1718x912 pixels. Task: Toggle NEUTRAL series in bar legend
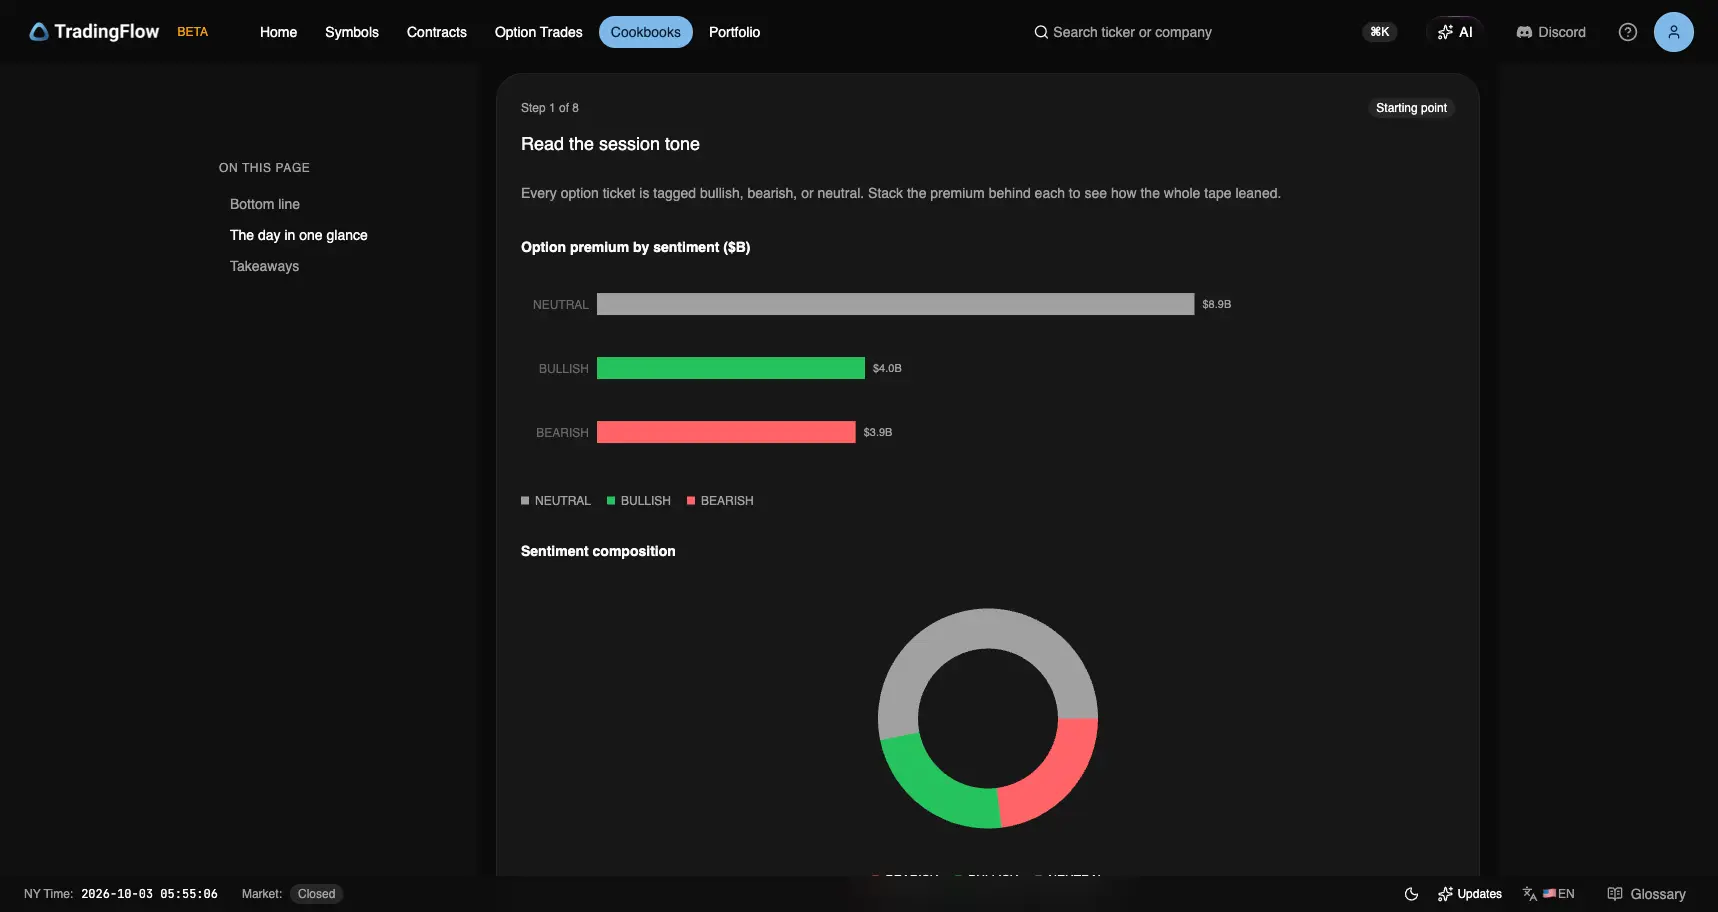point(556,501)
